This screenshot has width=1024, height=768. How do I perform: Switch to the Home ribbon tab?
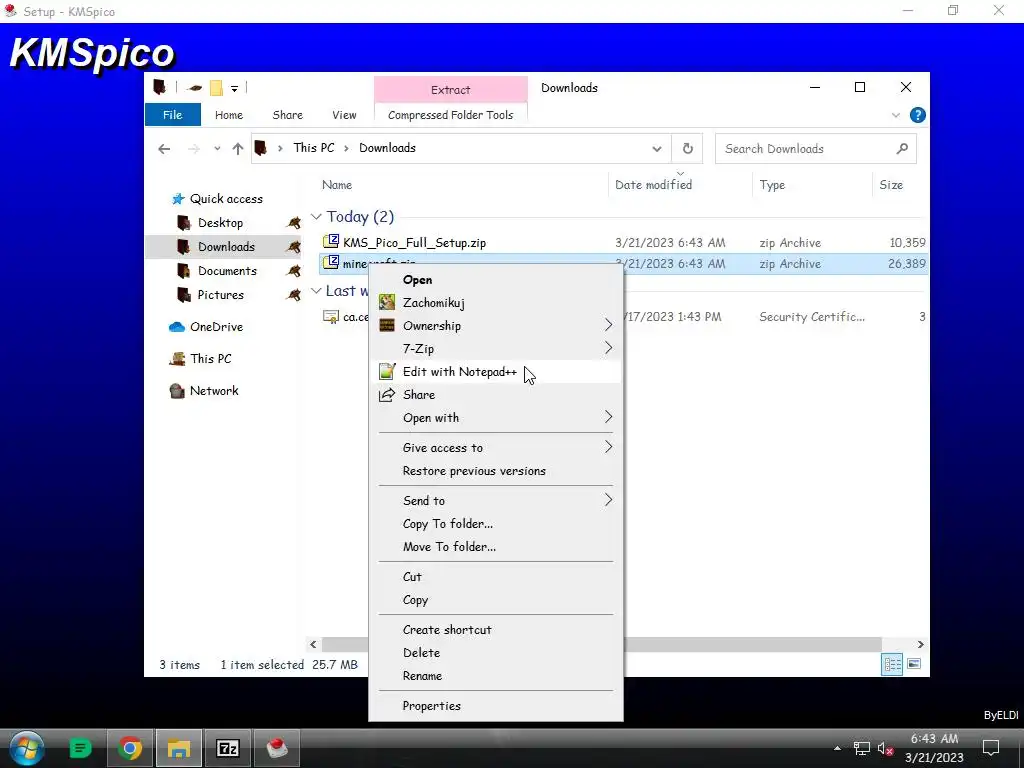[229, 115]
